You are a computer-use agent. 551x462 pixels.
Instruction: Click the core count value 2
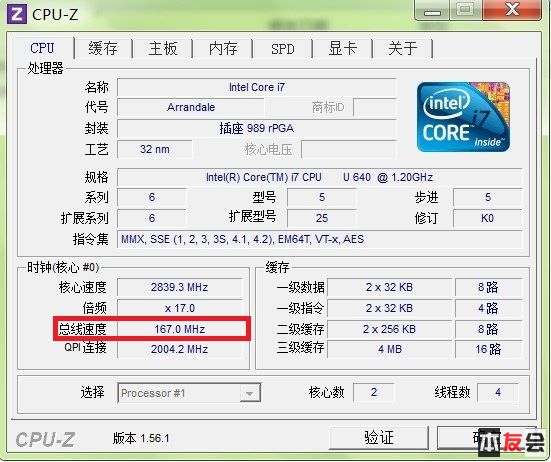(374, 392)
